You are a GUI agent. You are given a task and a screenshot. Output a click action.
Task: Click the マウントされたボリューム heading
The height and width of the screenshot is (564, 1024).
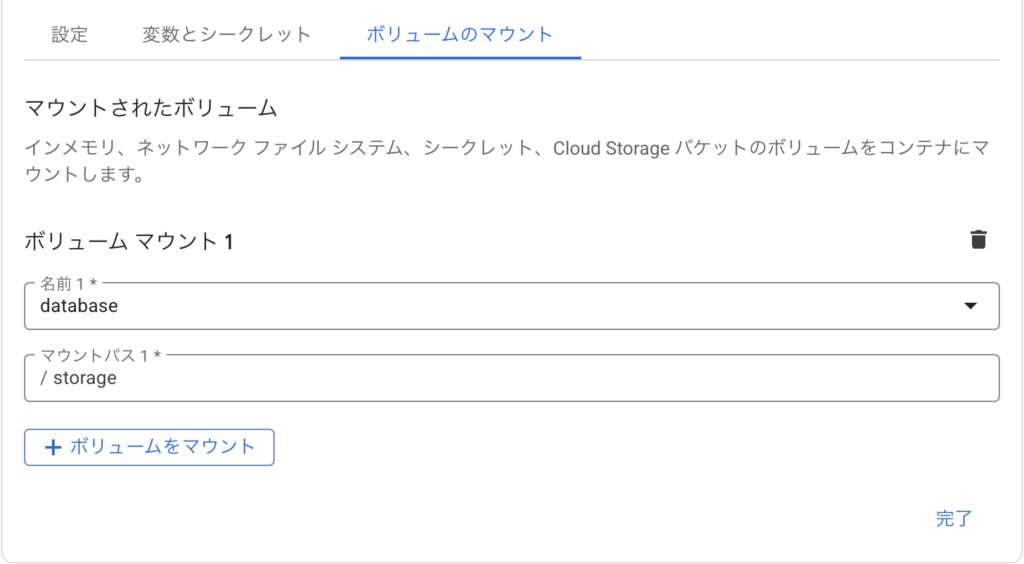click(150, 107)
